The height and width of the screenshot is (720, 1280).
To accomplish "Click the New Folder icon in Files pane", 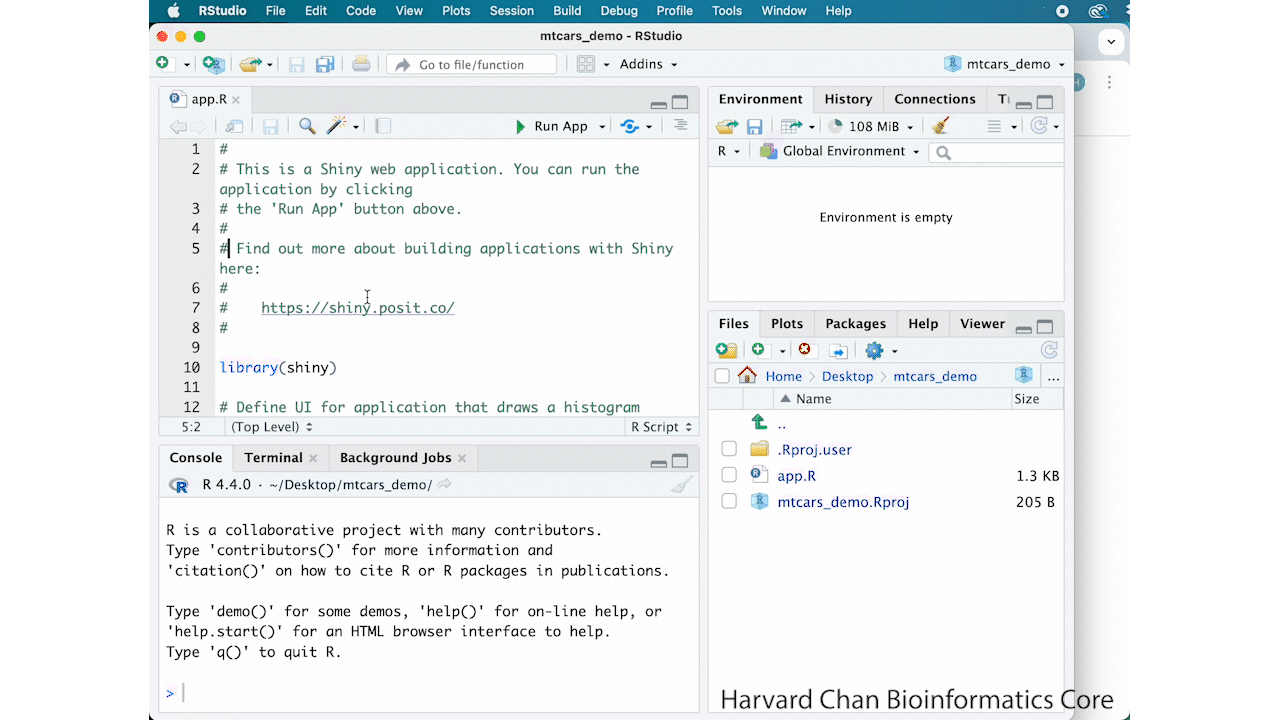I will click(727, 350).
